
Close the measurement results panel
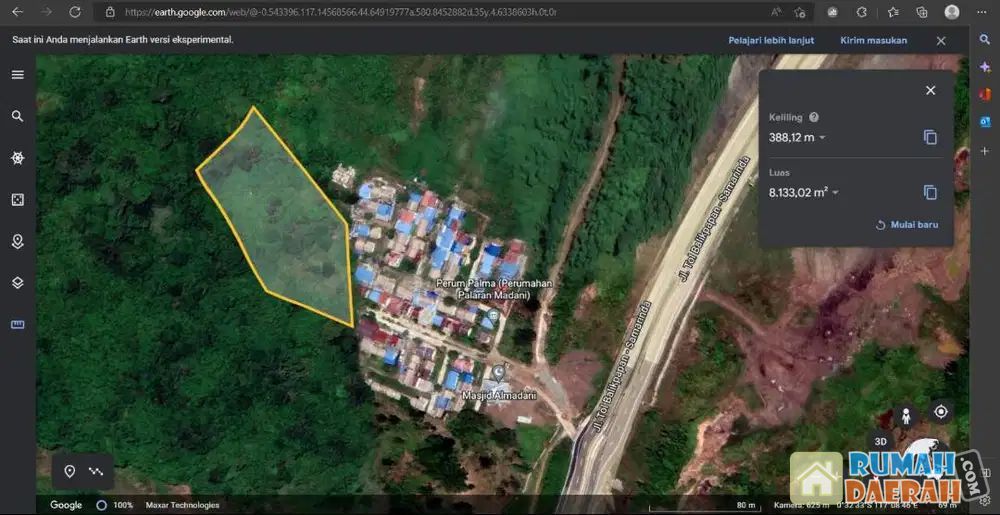[x=930, y=90]
